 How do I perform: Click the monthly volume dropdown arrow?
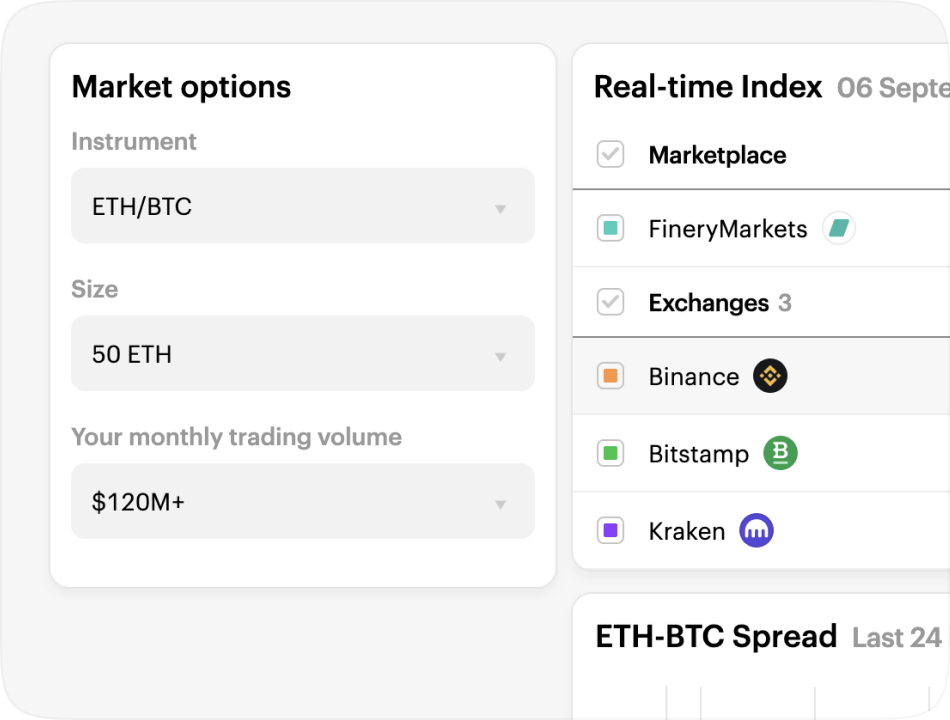pos(500,504)
